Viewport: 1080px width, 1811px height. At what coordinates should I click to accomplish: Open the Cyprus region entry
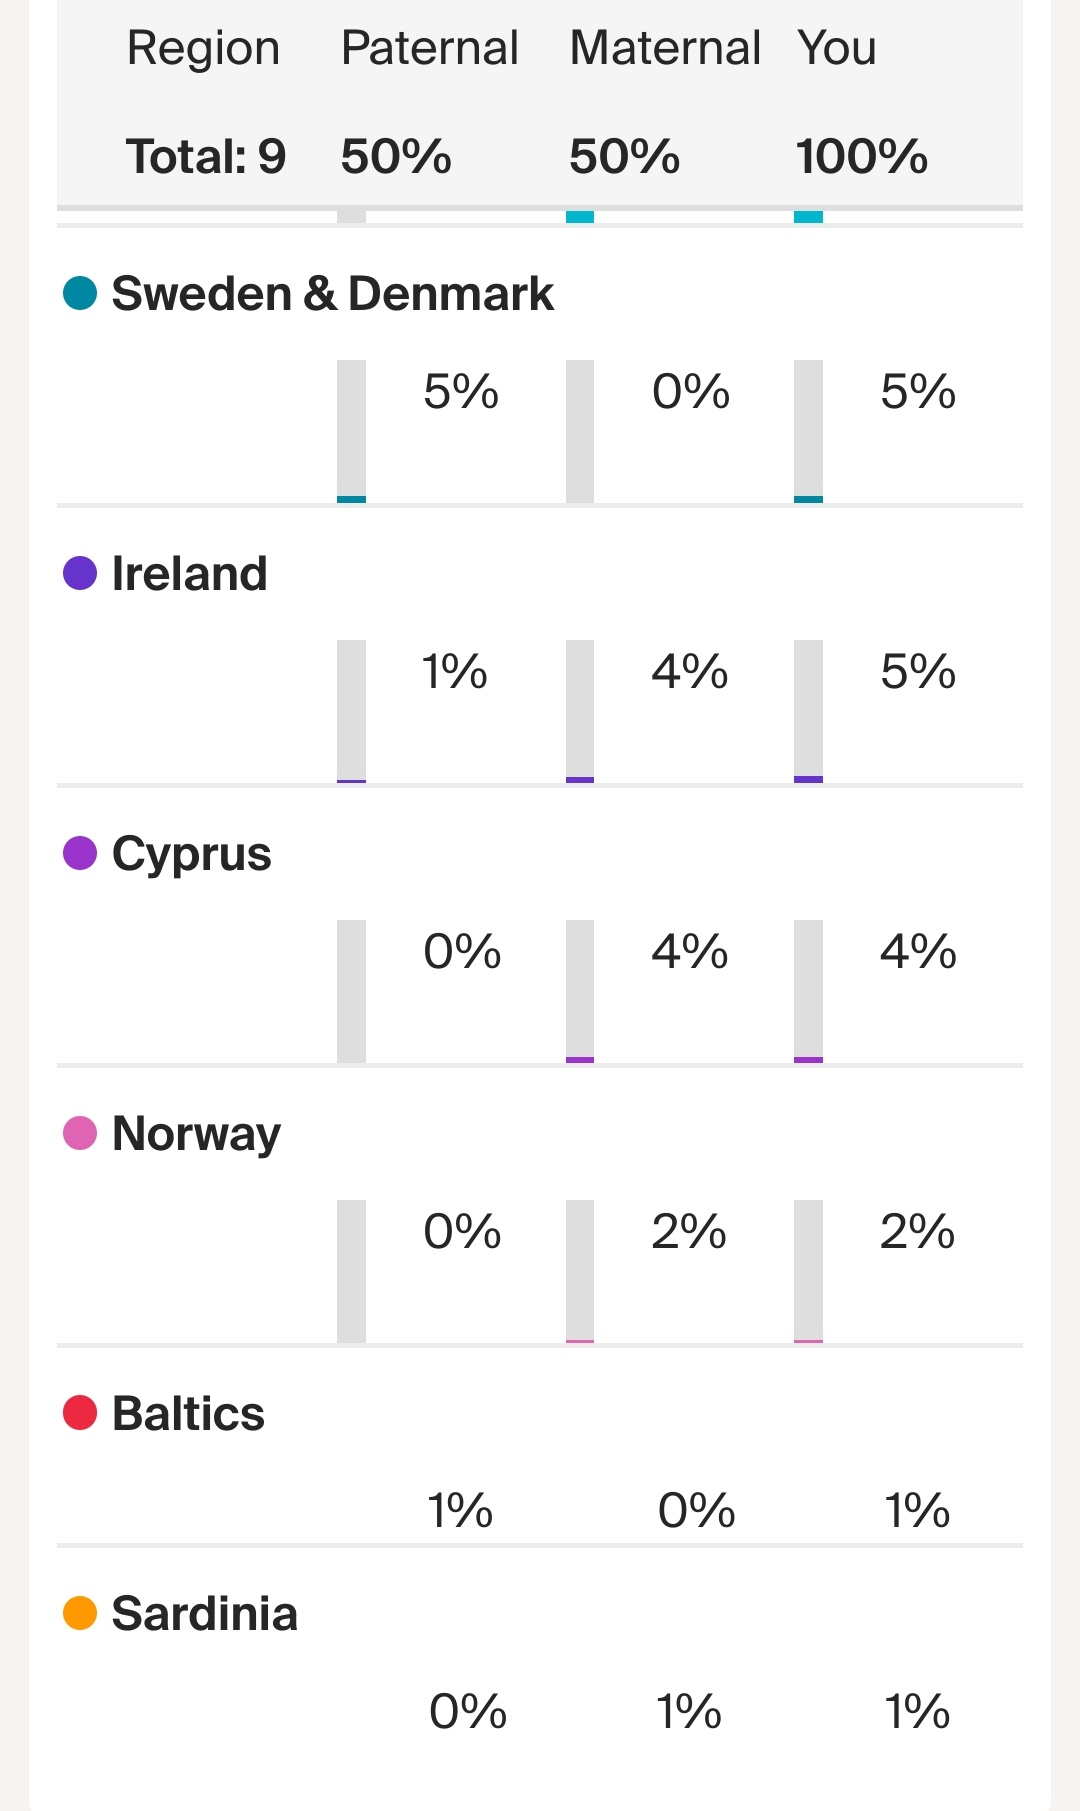pos(191,854)
